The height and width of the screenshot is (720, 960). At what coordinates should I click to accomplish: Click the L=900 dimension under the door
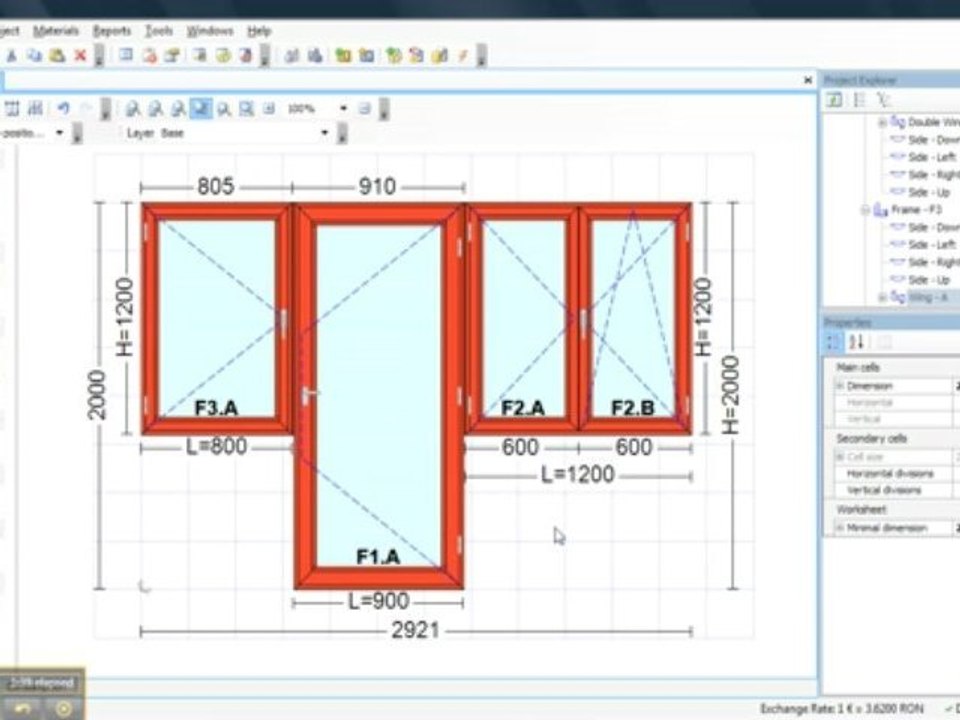pos(378,601)
